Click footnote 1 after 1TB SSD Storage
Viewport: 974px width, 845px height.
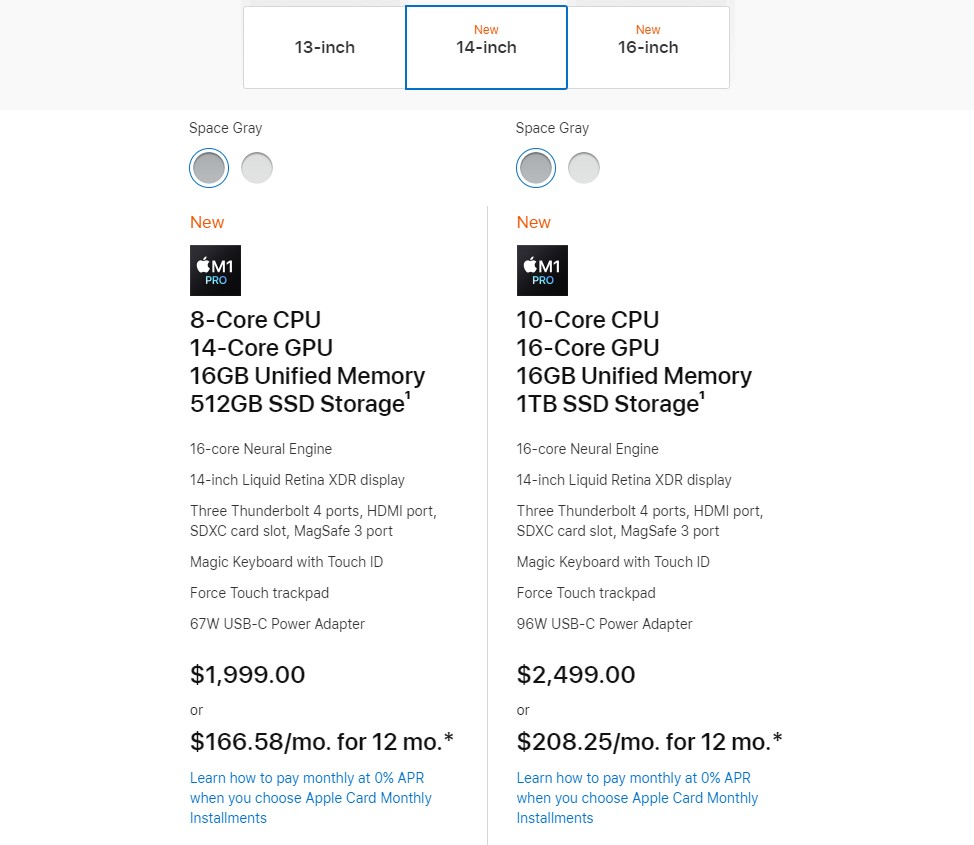[703, 395]
